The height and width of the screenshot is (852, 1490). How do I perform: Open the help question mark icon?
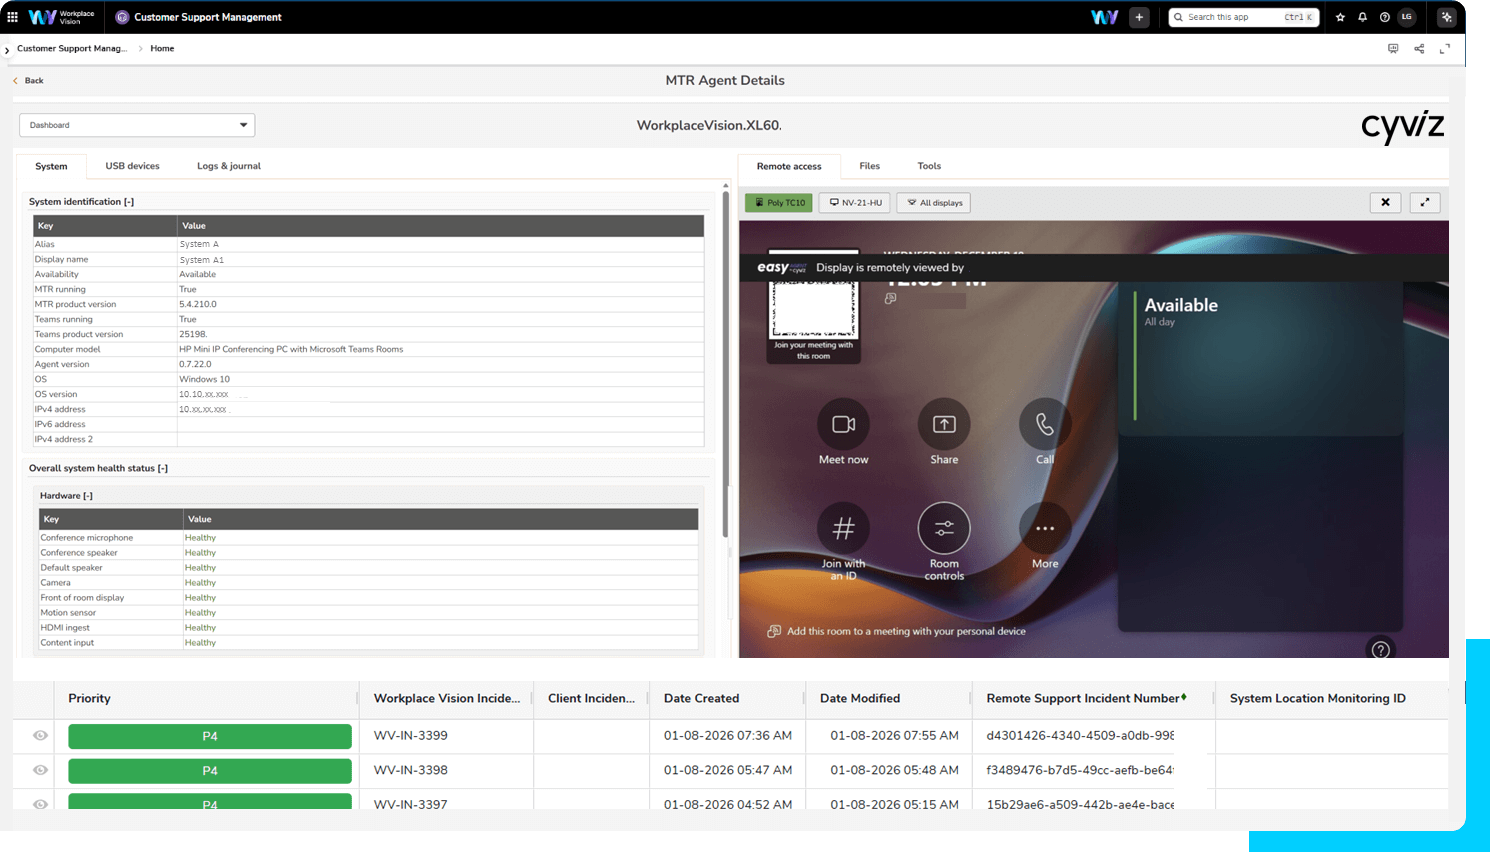point(1384,17)
